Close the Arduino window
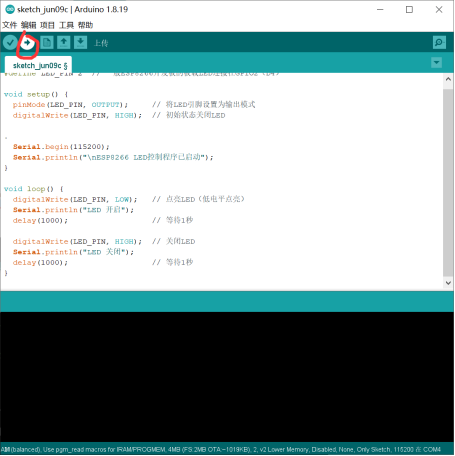Screen dimensions: 455x456 click(439, 10)
